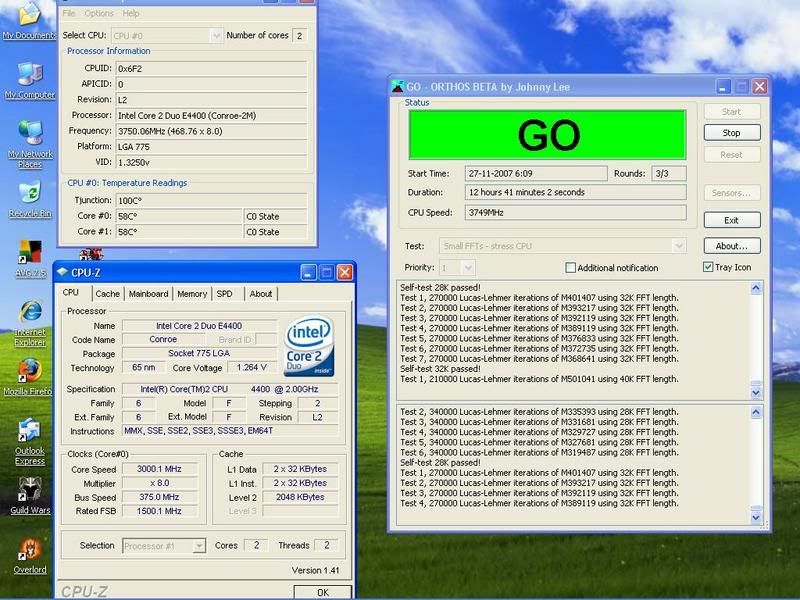The width and height of the screenshot is (800, 600).
Task: Click the Duration value field
Action: tap(576, 192)
